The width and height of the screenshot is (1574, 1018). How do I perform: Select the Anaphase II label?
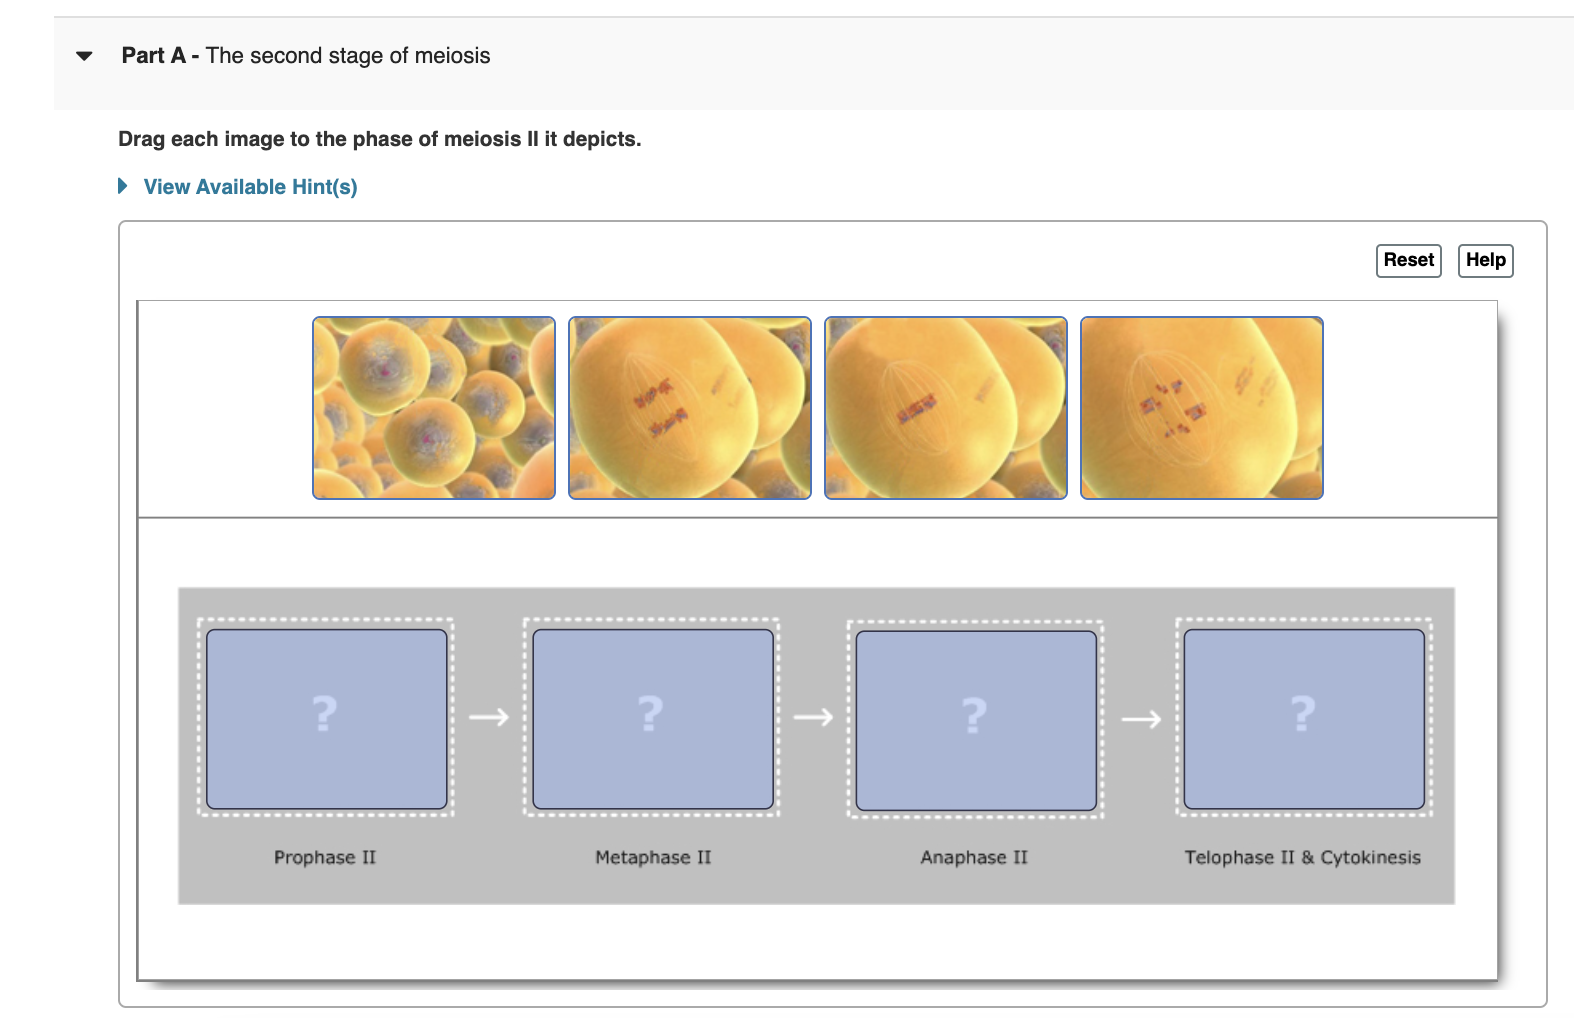pos(975,857)
